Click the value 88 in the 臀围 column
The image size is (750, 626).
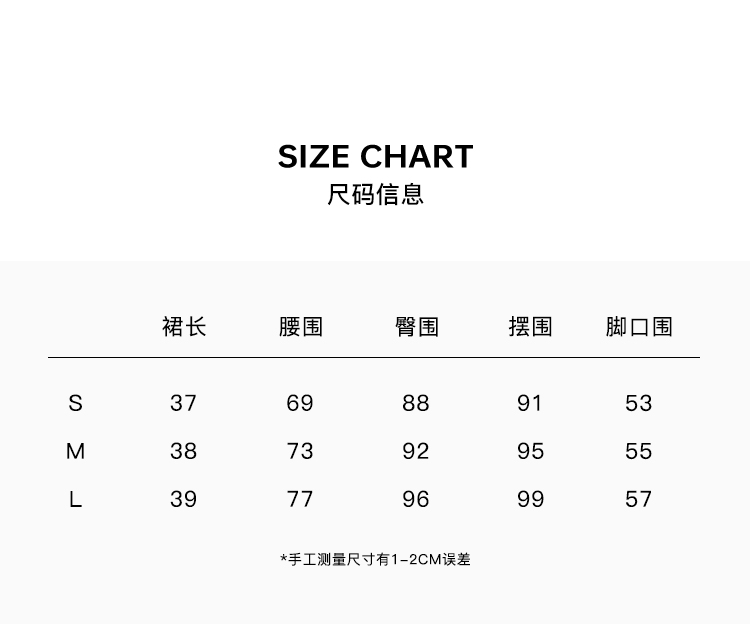[x=416, y=403]
